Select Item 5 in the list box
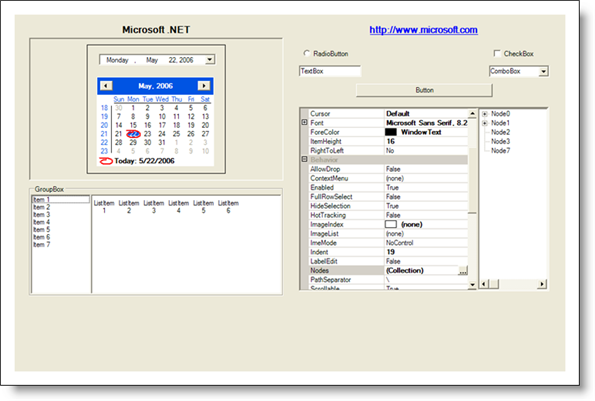Screen dimensions: 595x401 [60, 230]
